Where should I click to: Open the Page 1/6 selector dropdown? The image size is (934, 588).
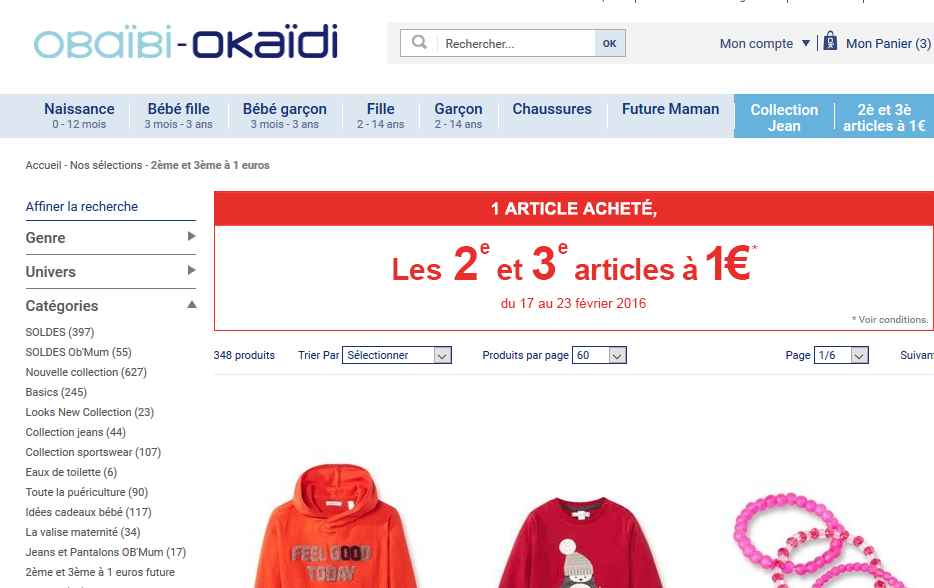(841, 355)
